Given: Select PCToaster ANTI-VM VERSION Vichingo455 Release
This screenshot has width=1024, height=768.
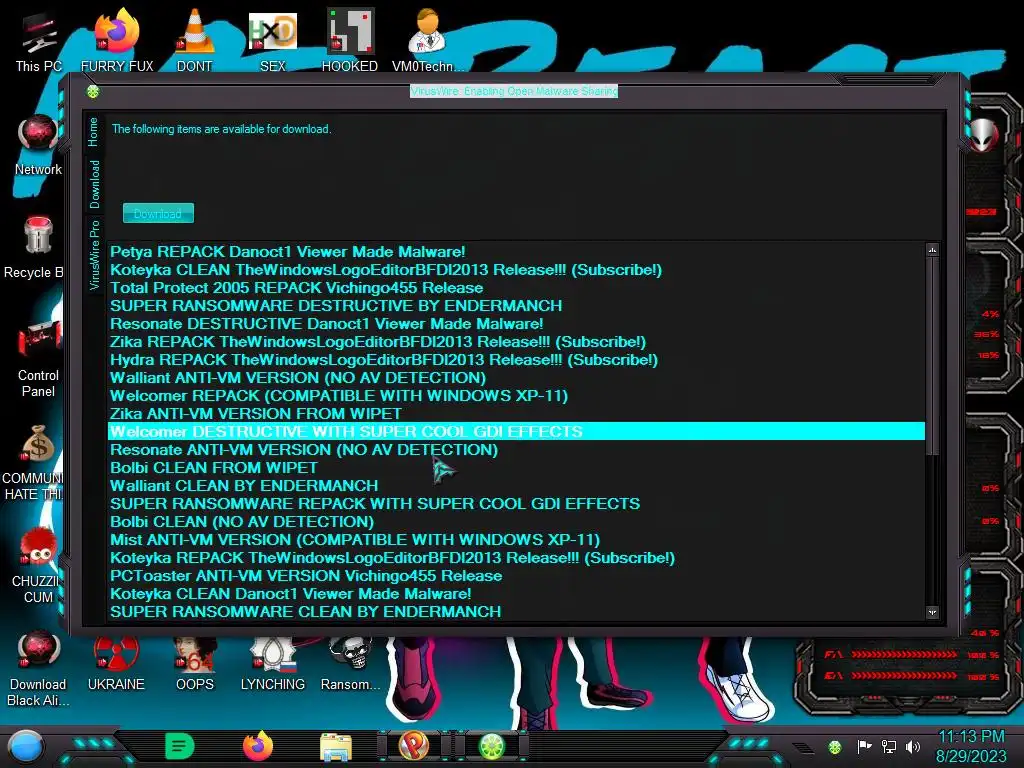Looking at the screenshot, I should click(x=516, y=576).
